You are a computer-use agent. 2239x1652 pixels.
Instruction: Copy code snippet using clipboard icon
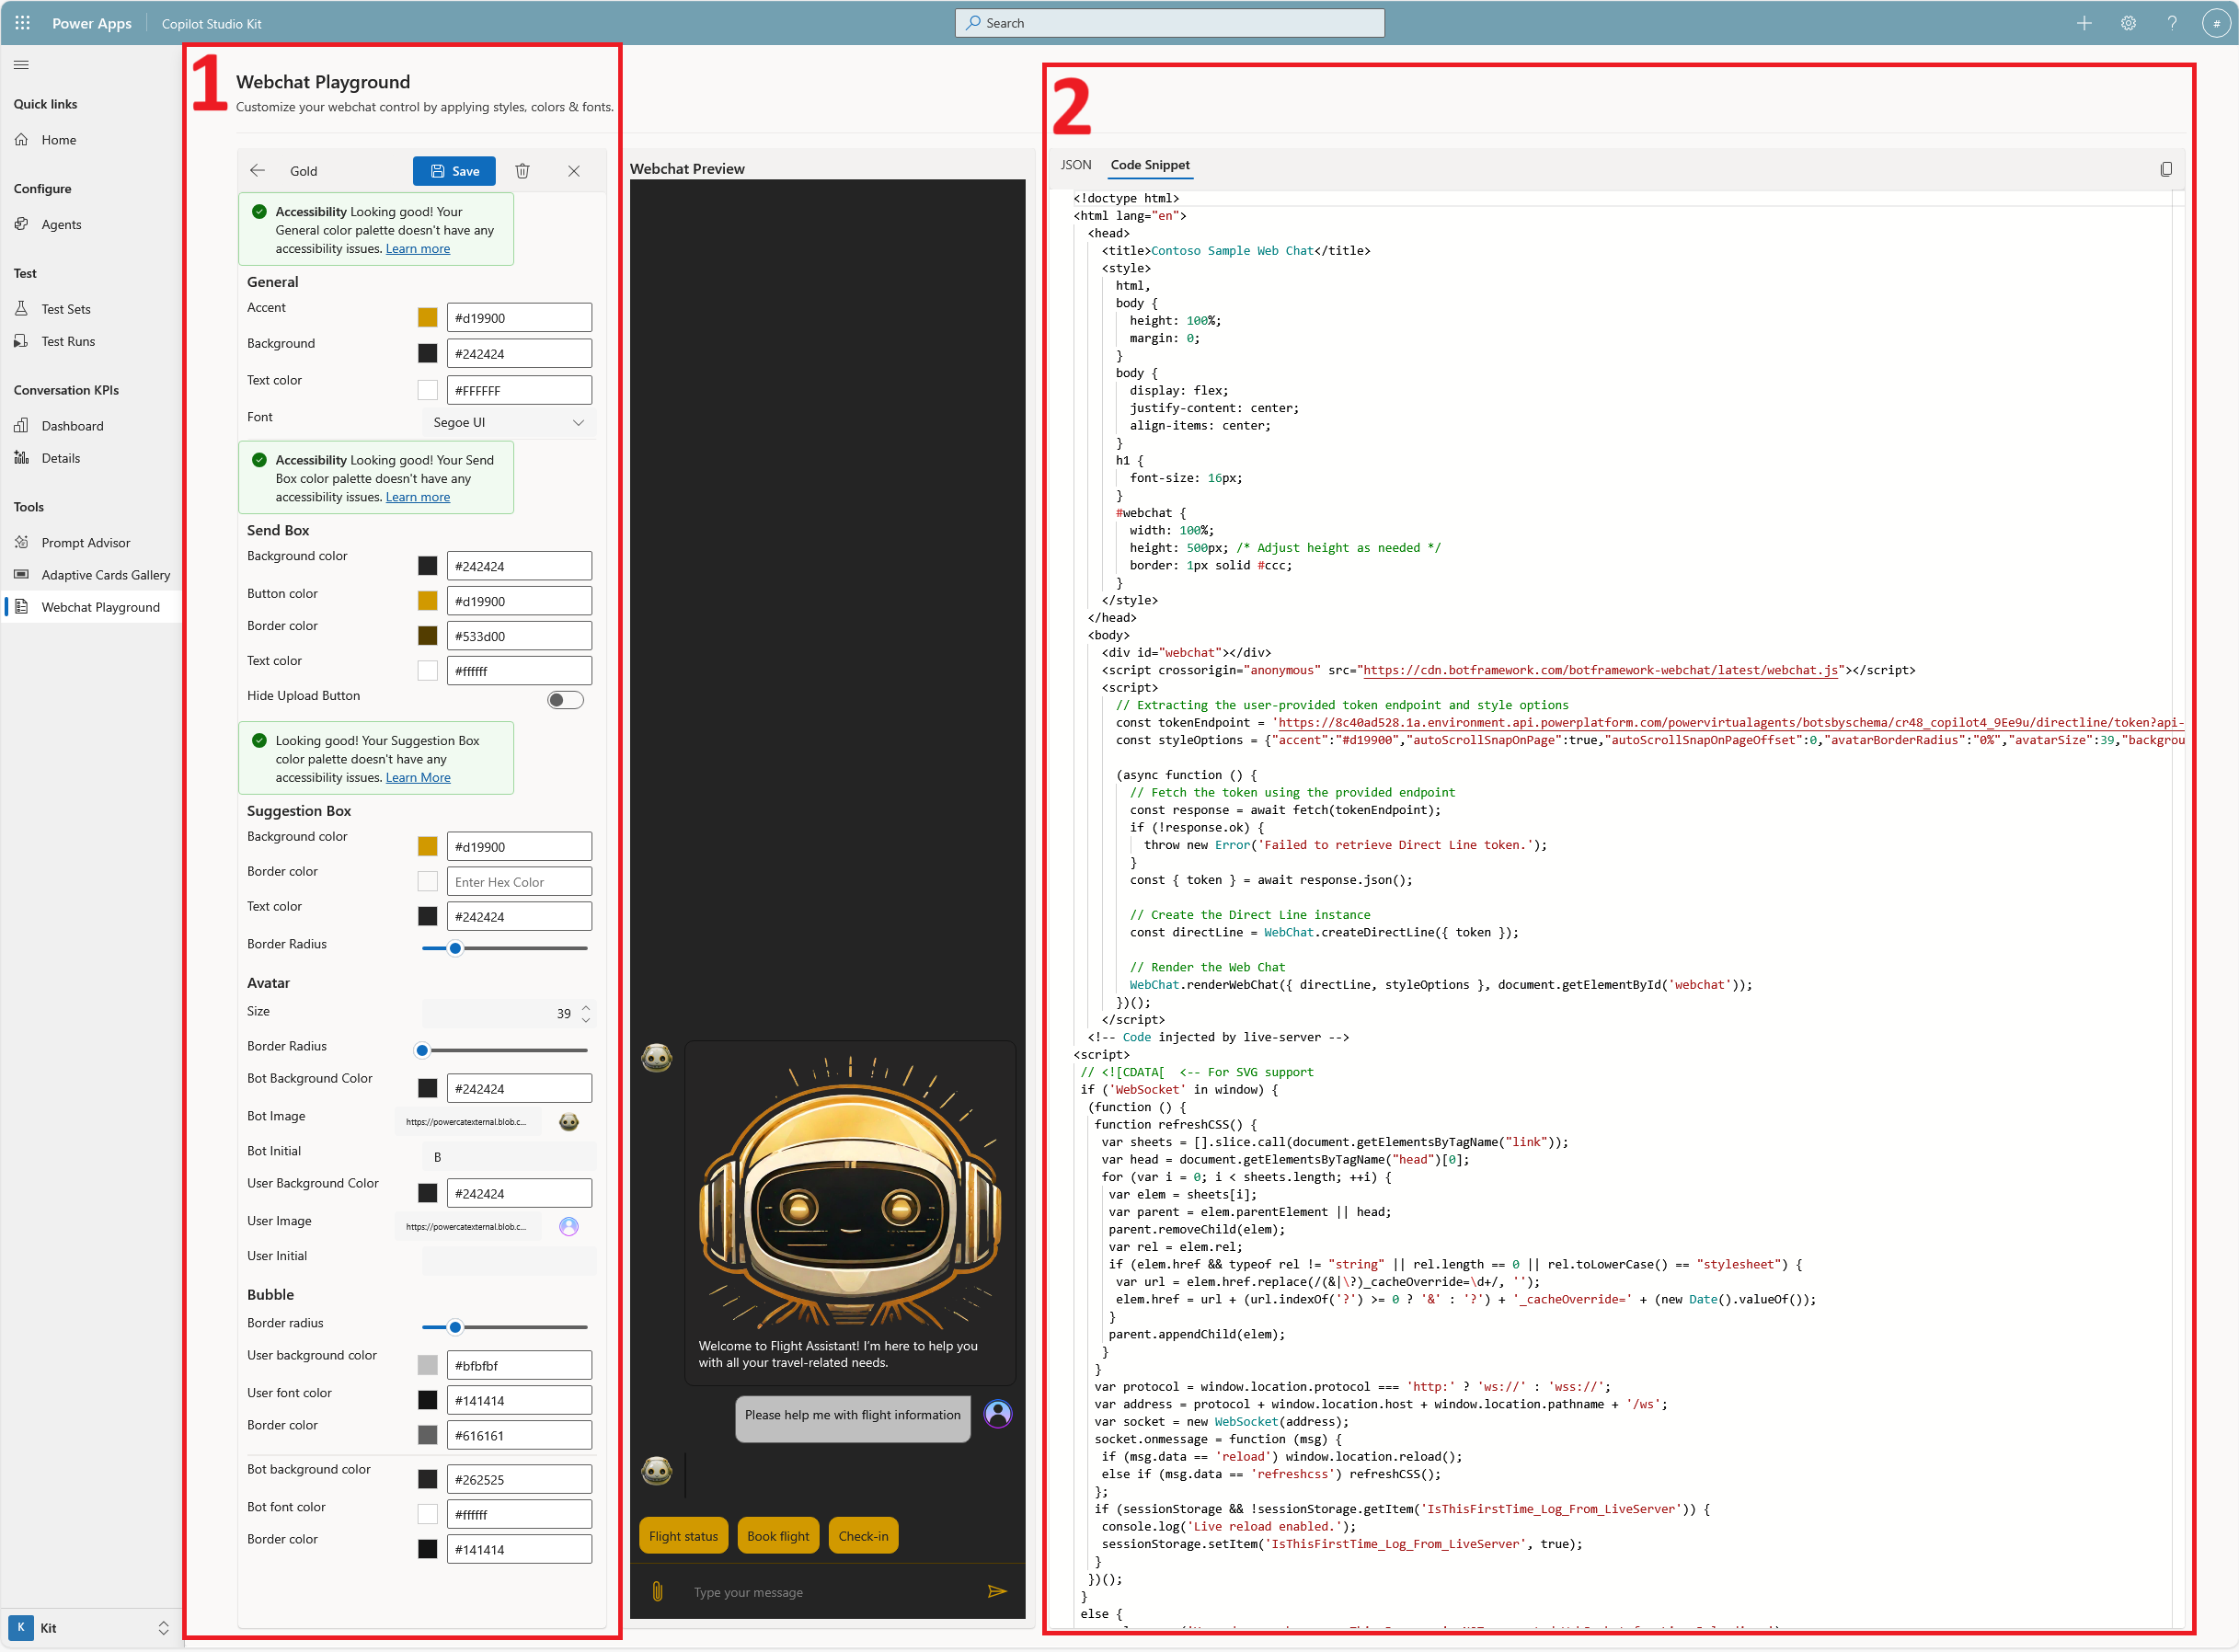2166,169
